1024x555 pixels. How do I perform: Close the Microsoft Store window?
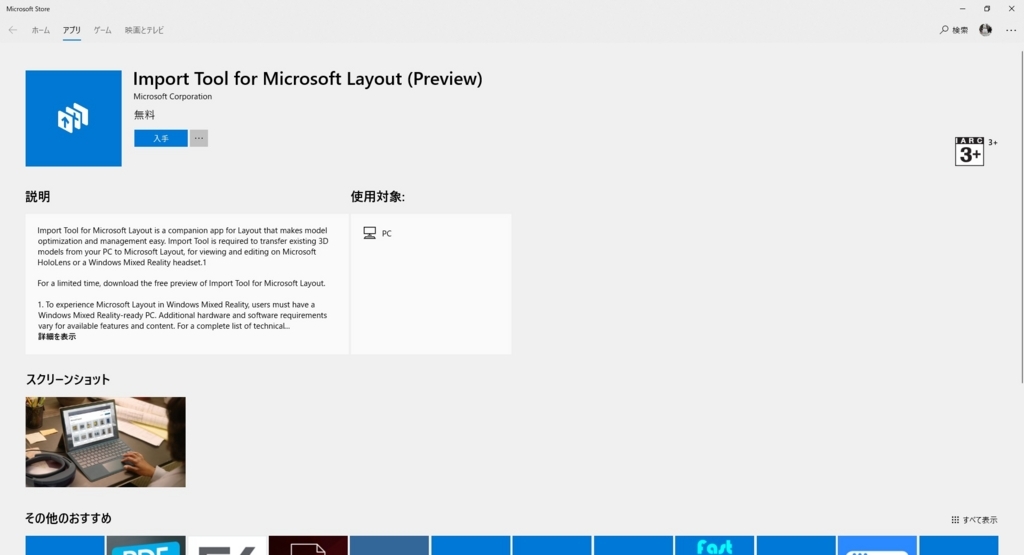[x=1012, y=8]
